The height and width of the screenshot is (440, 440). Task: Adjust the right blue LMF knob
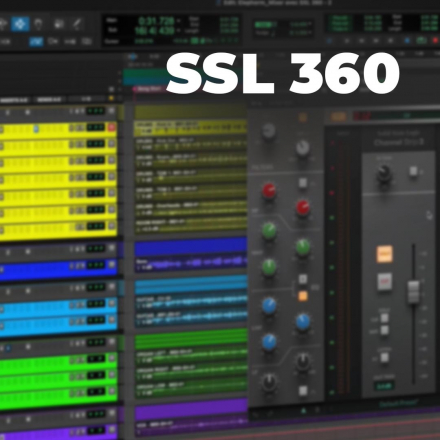pyautogui.click(x=303, y=321)
